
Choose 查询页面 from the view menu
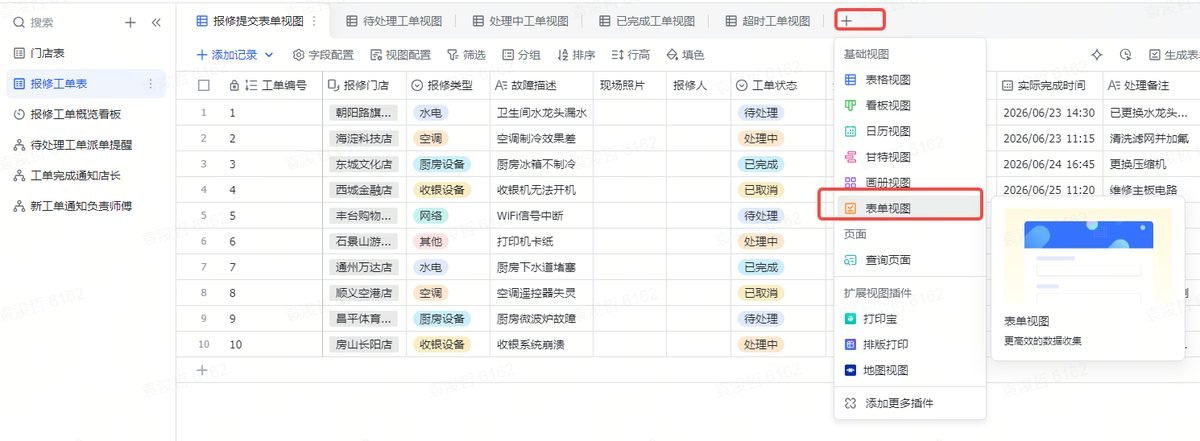910,260
